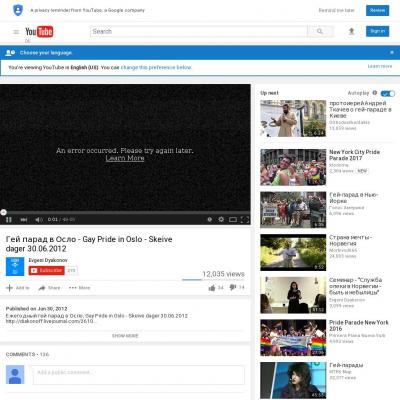Click the Subscribe button

(x=46, y=270)
